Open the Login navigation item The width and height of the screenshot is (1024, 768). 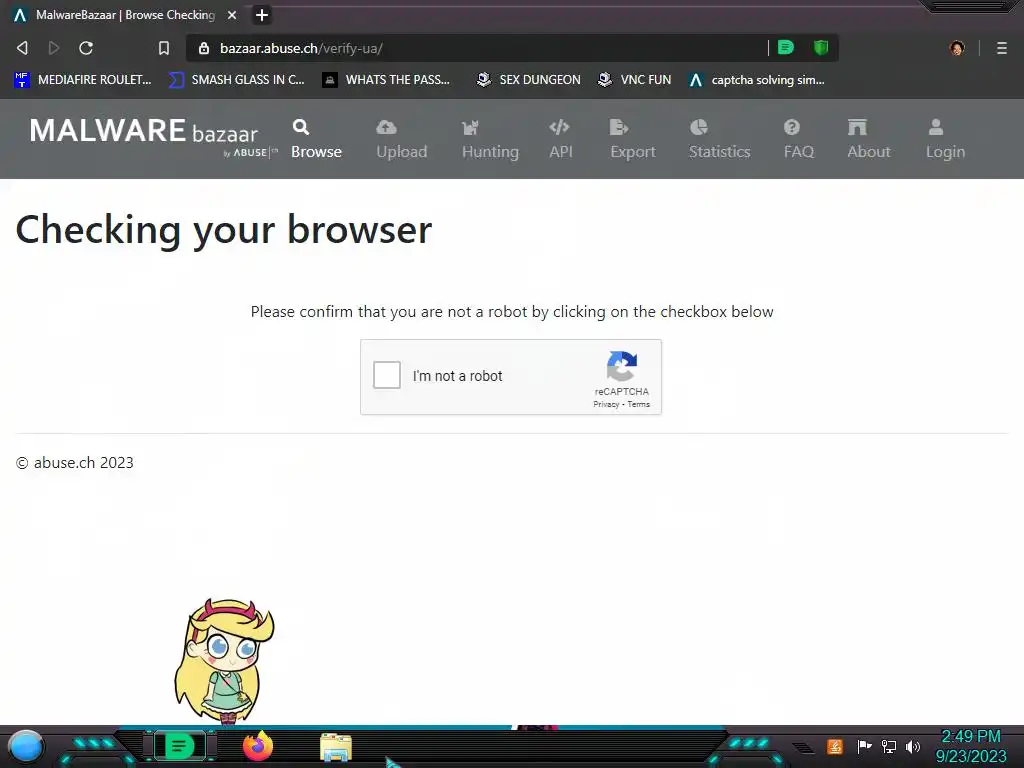point(945,138)
